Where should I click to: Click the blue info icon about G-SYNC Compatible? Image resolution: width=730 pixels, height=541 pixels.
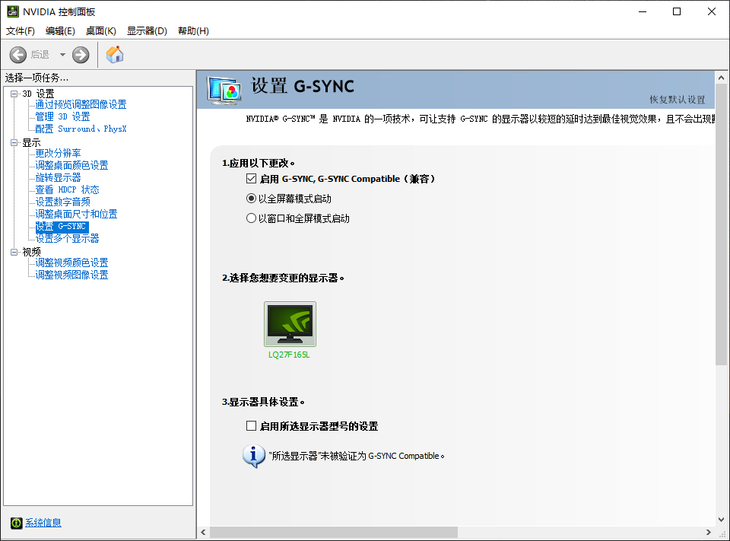pos(254,456)
